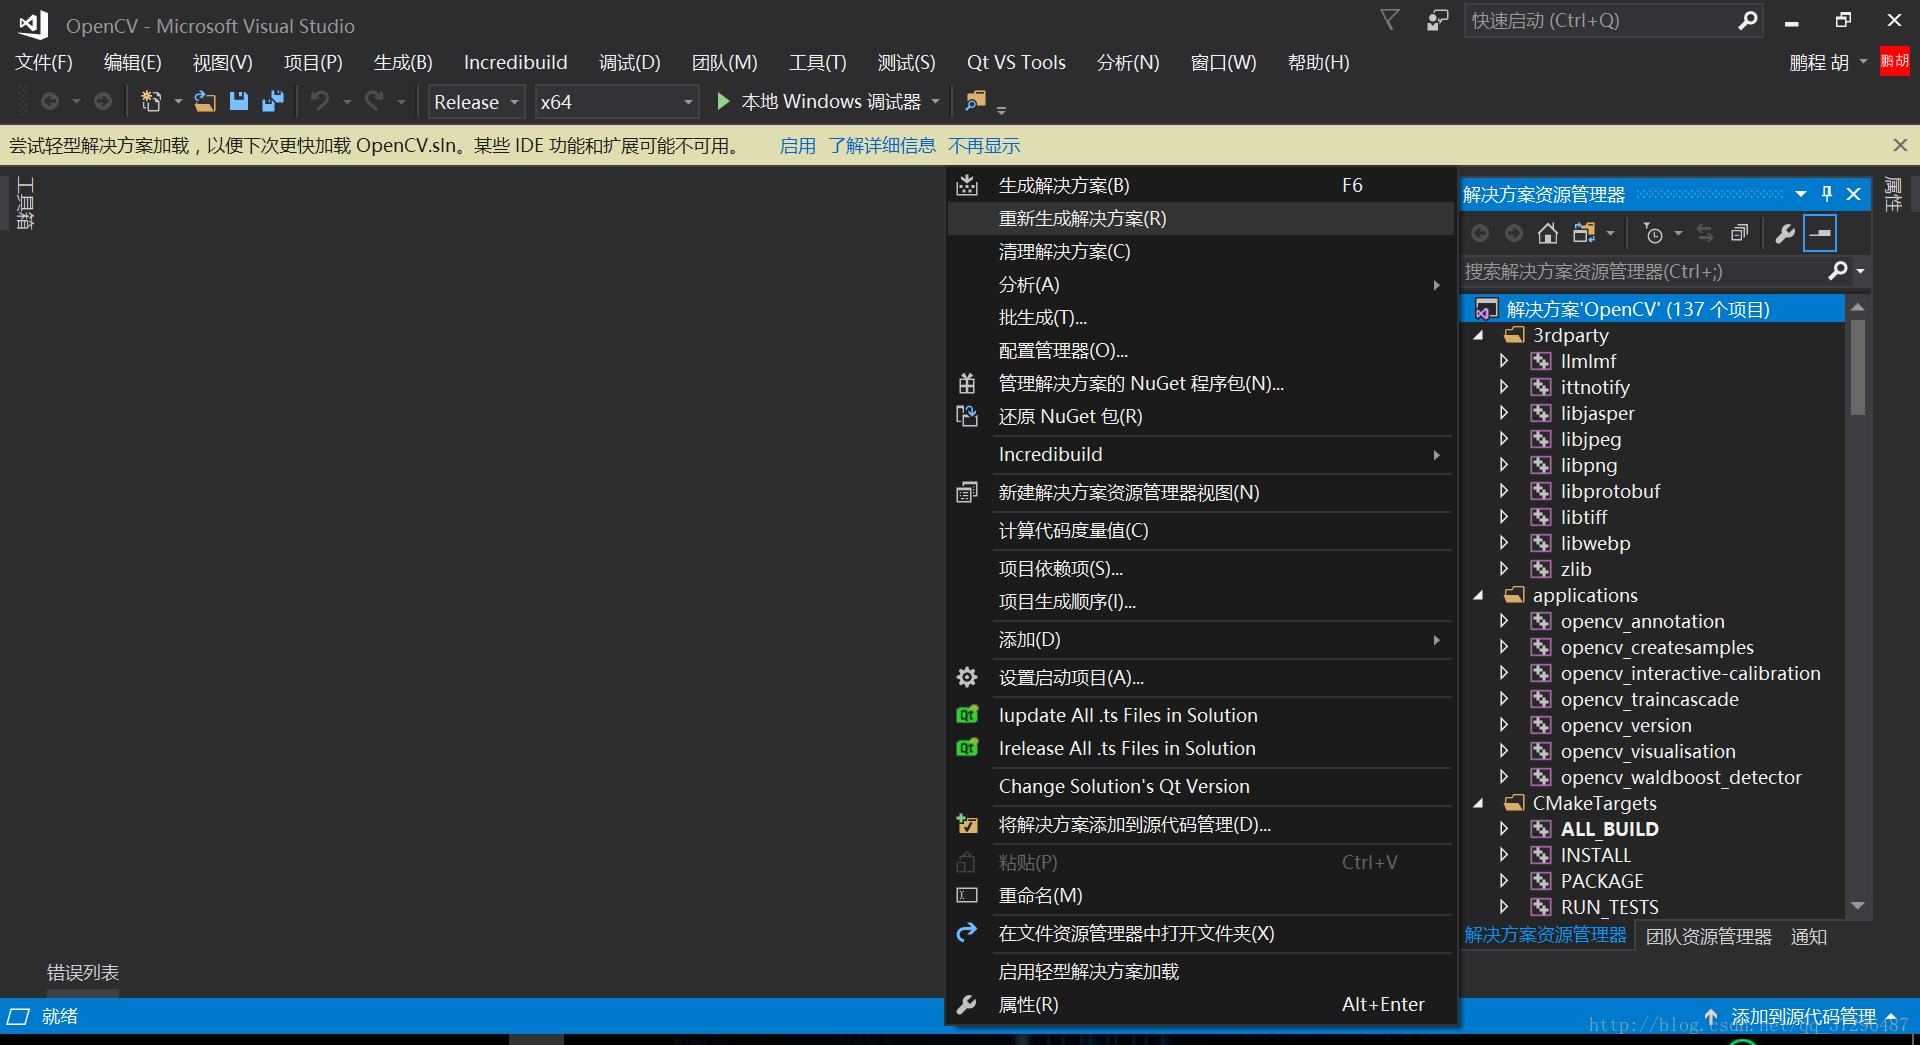Expand the opencv_version project node

1504,725
